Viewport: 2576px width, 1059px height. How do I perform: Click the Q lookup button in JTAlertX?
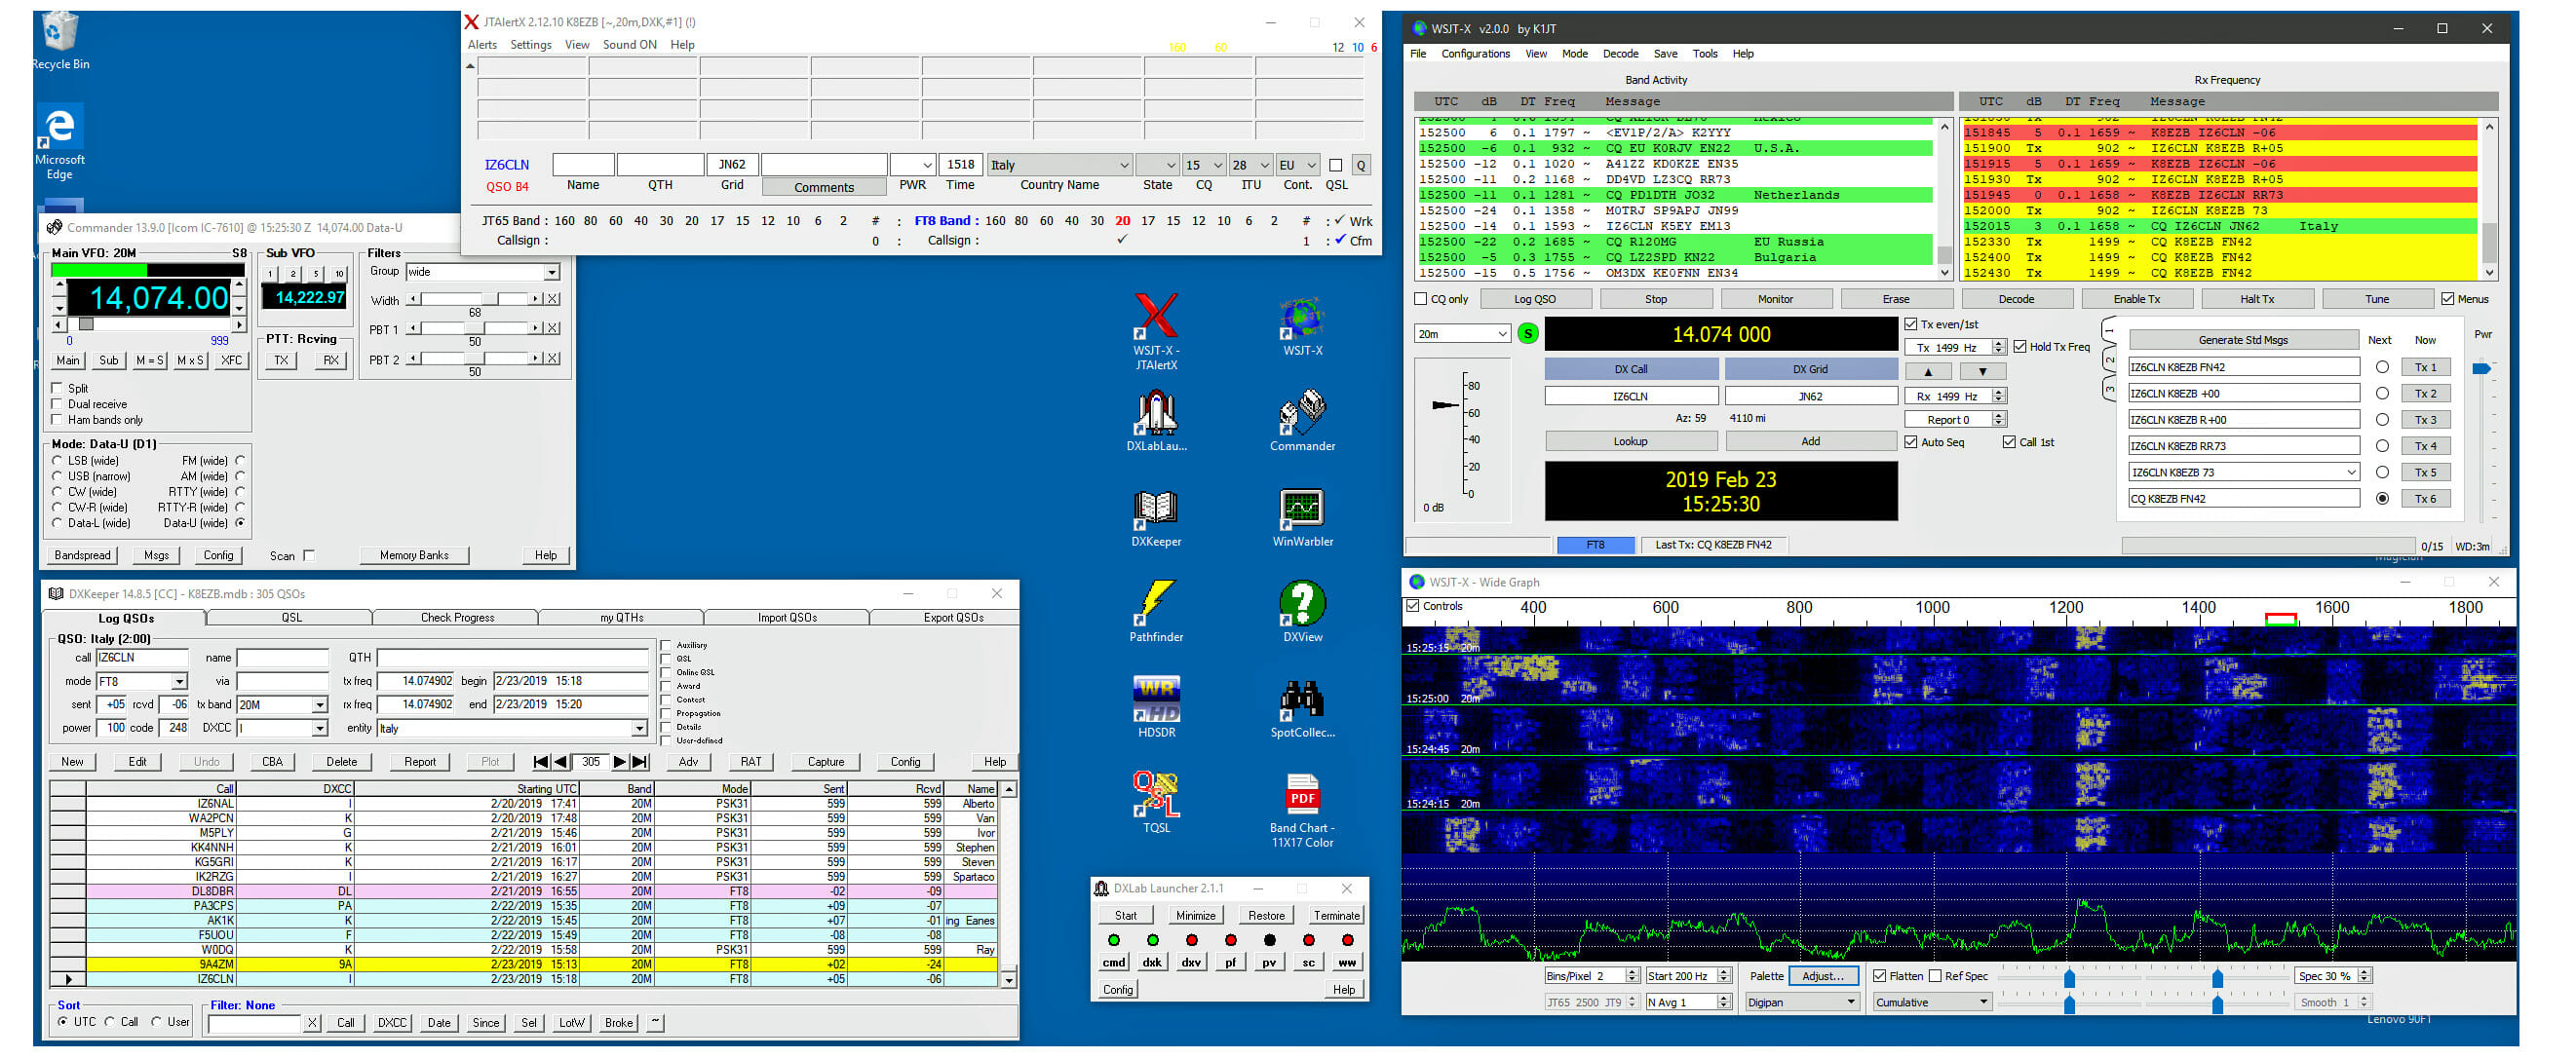pyautogui.click(x=1360, y=165)
